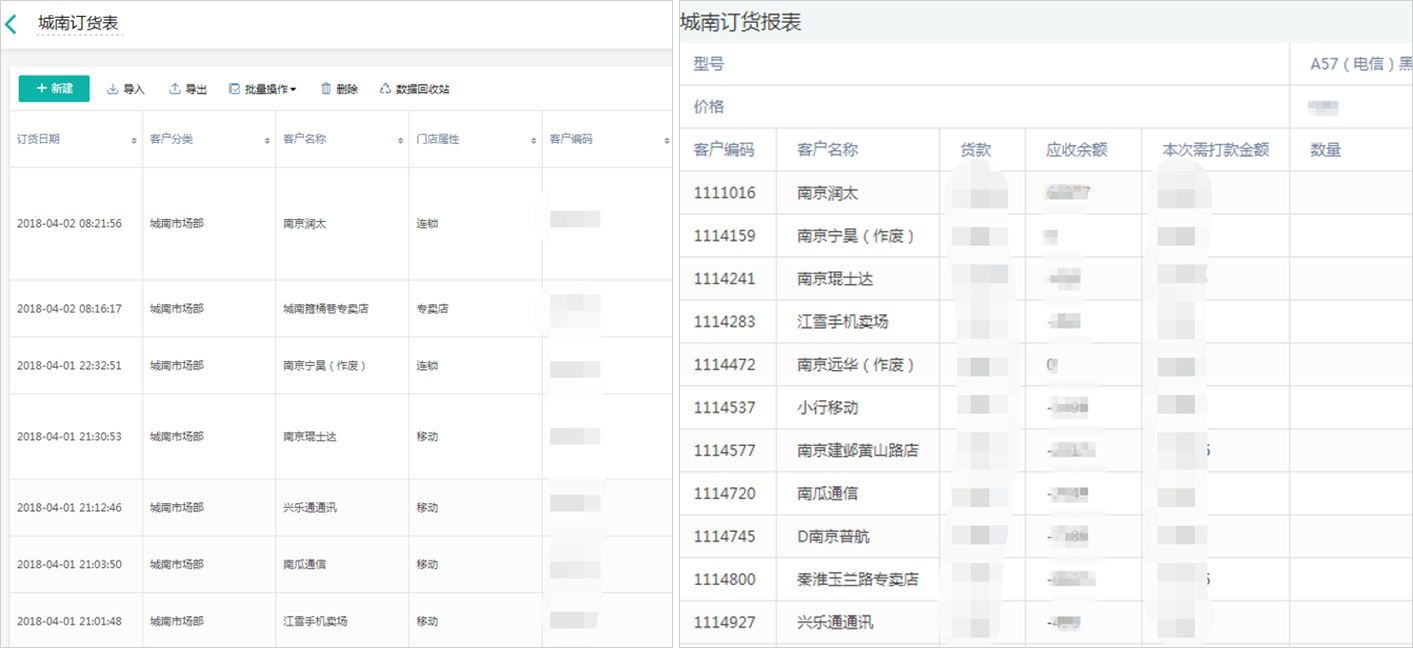Select the row dated 2018-04-01 21:12:46
1413x648 pixels.
click(x=340, y=508)
